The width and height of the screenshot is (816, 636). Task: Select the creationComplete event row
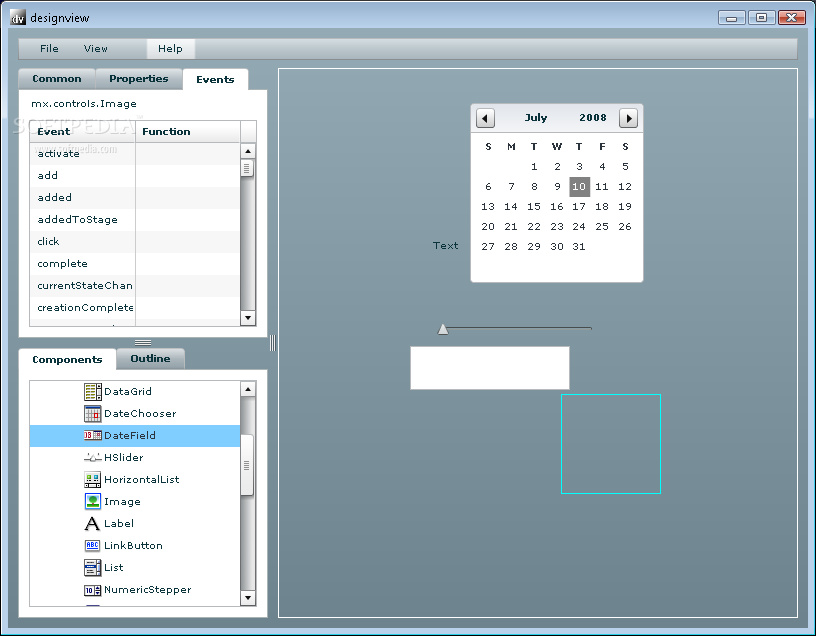click(x=135, y=308)
